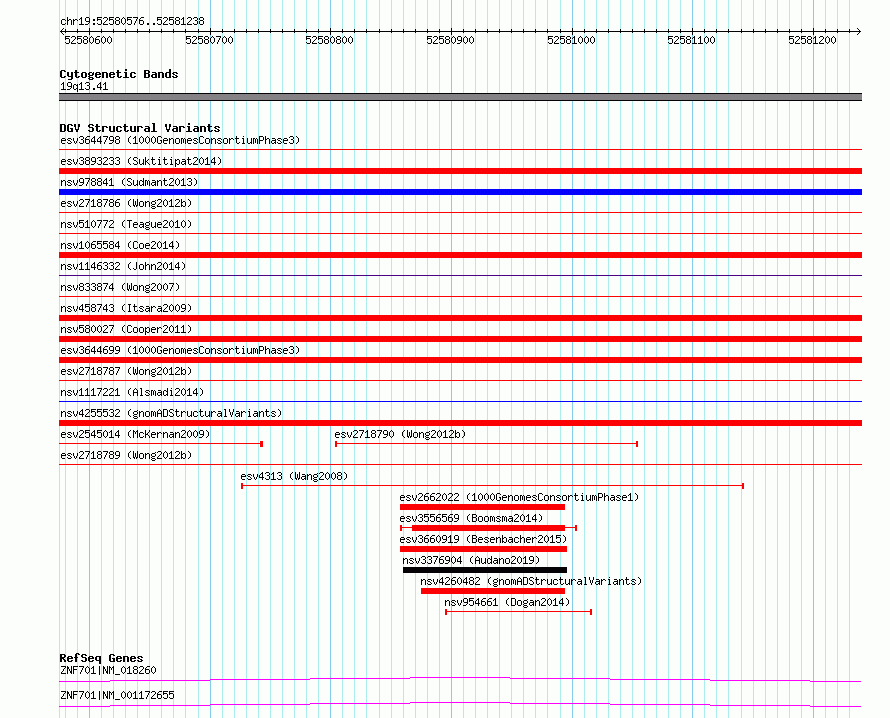Click the 19q13.41 band label
Screen dimensions: 890x718
[x=84, y=86]
